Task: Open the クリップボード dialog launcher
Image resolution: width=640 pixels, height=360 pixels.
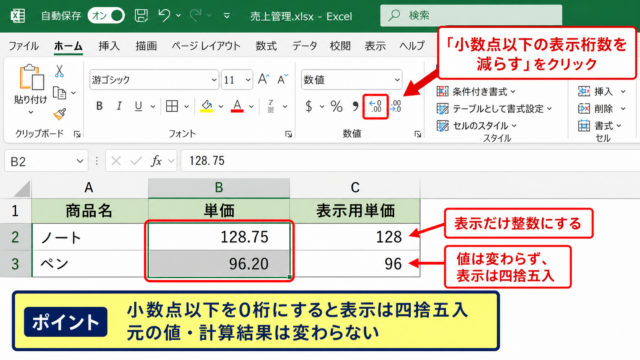Action: point(77,134)
